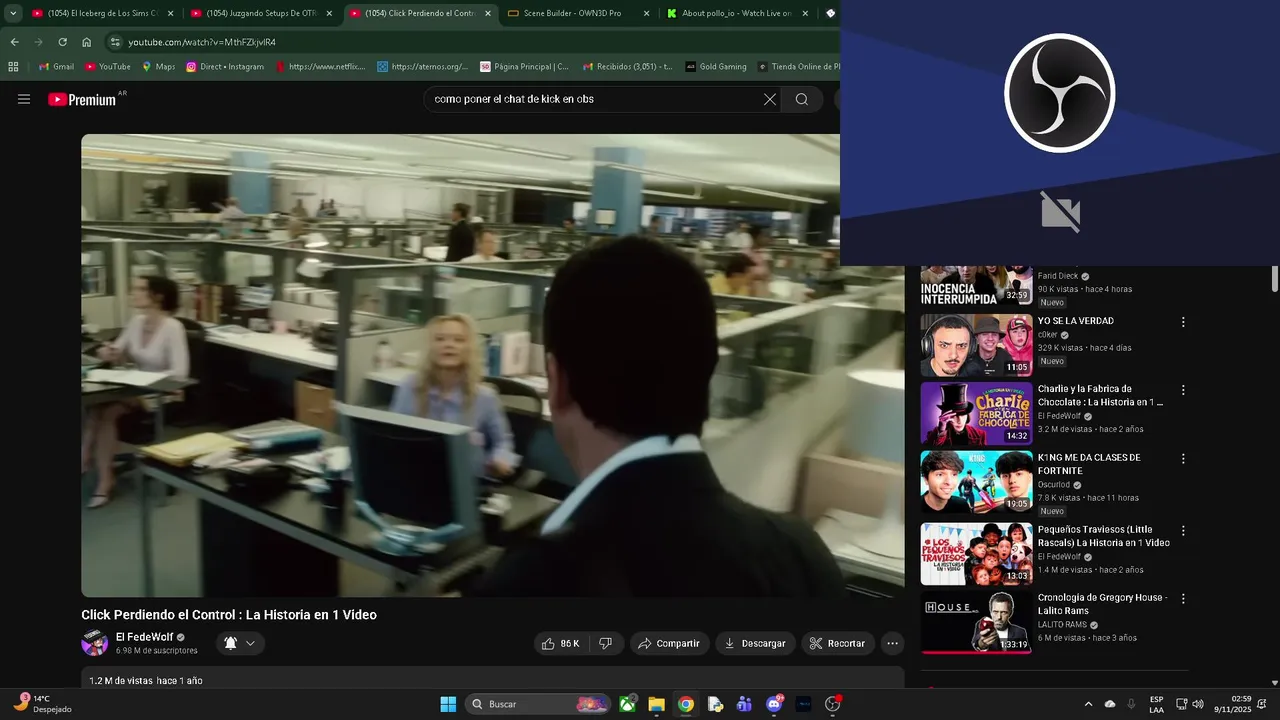Open options menu for Cronología de Gregory House
This screenshot has width=1280, height=720.
1183,599
